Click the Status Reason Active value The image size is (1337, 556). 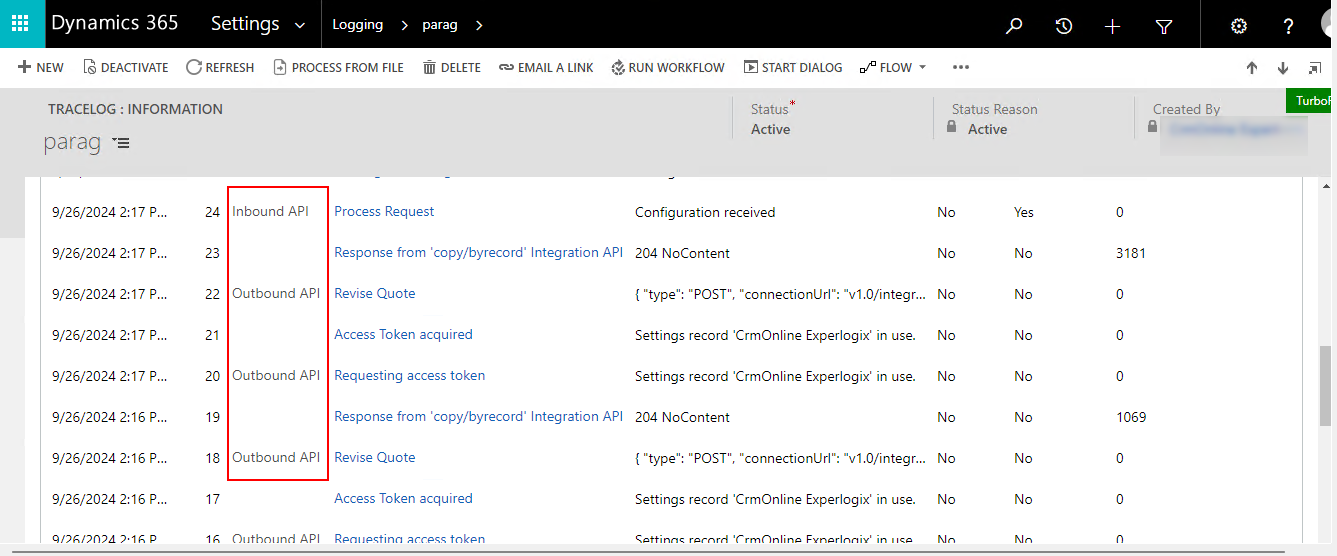click(x=987, y=129)
